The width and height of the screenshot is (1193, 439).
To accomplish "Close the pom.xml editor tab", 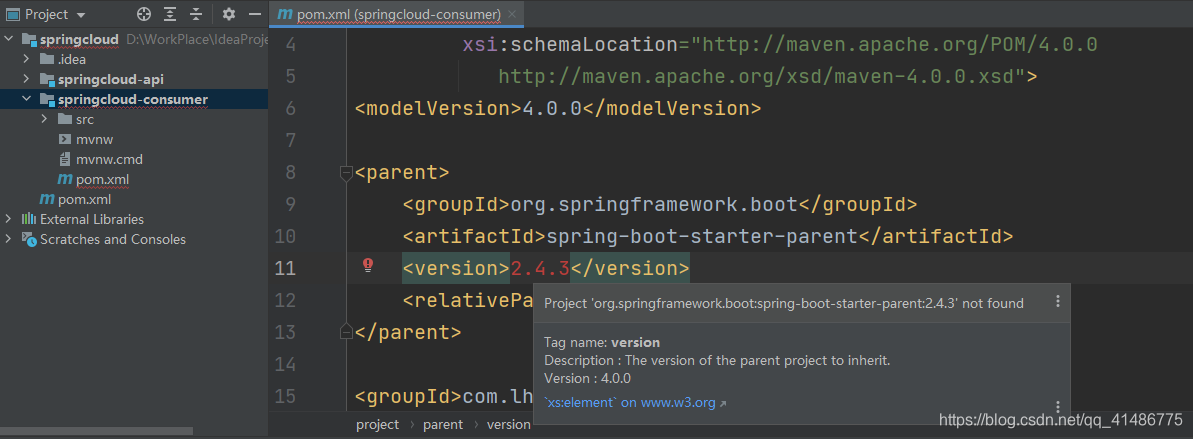I will click(511, 14).
